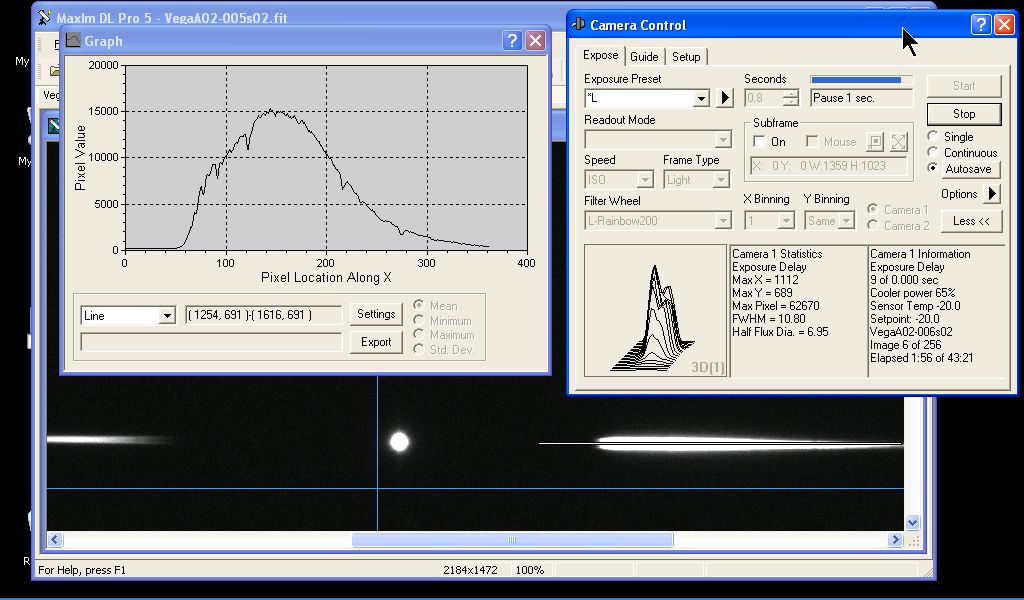Viewport: 1024px width, 600px height.
Task: Click the horizontal scrollbar thumb
Action: click(x=512, y=539)
